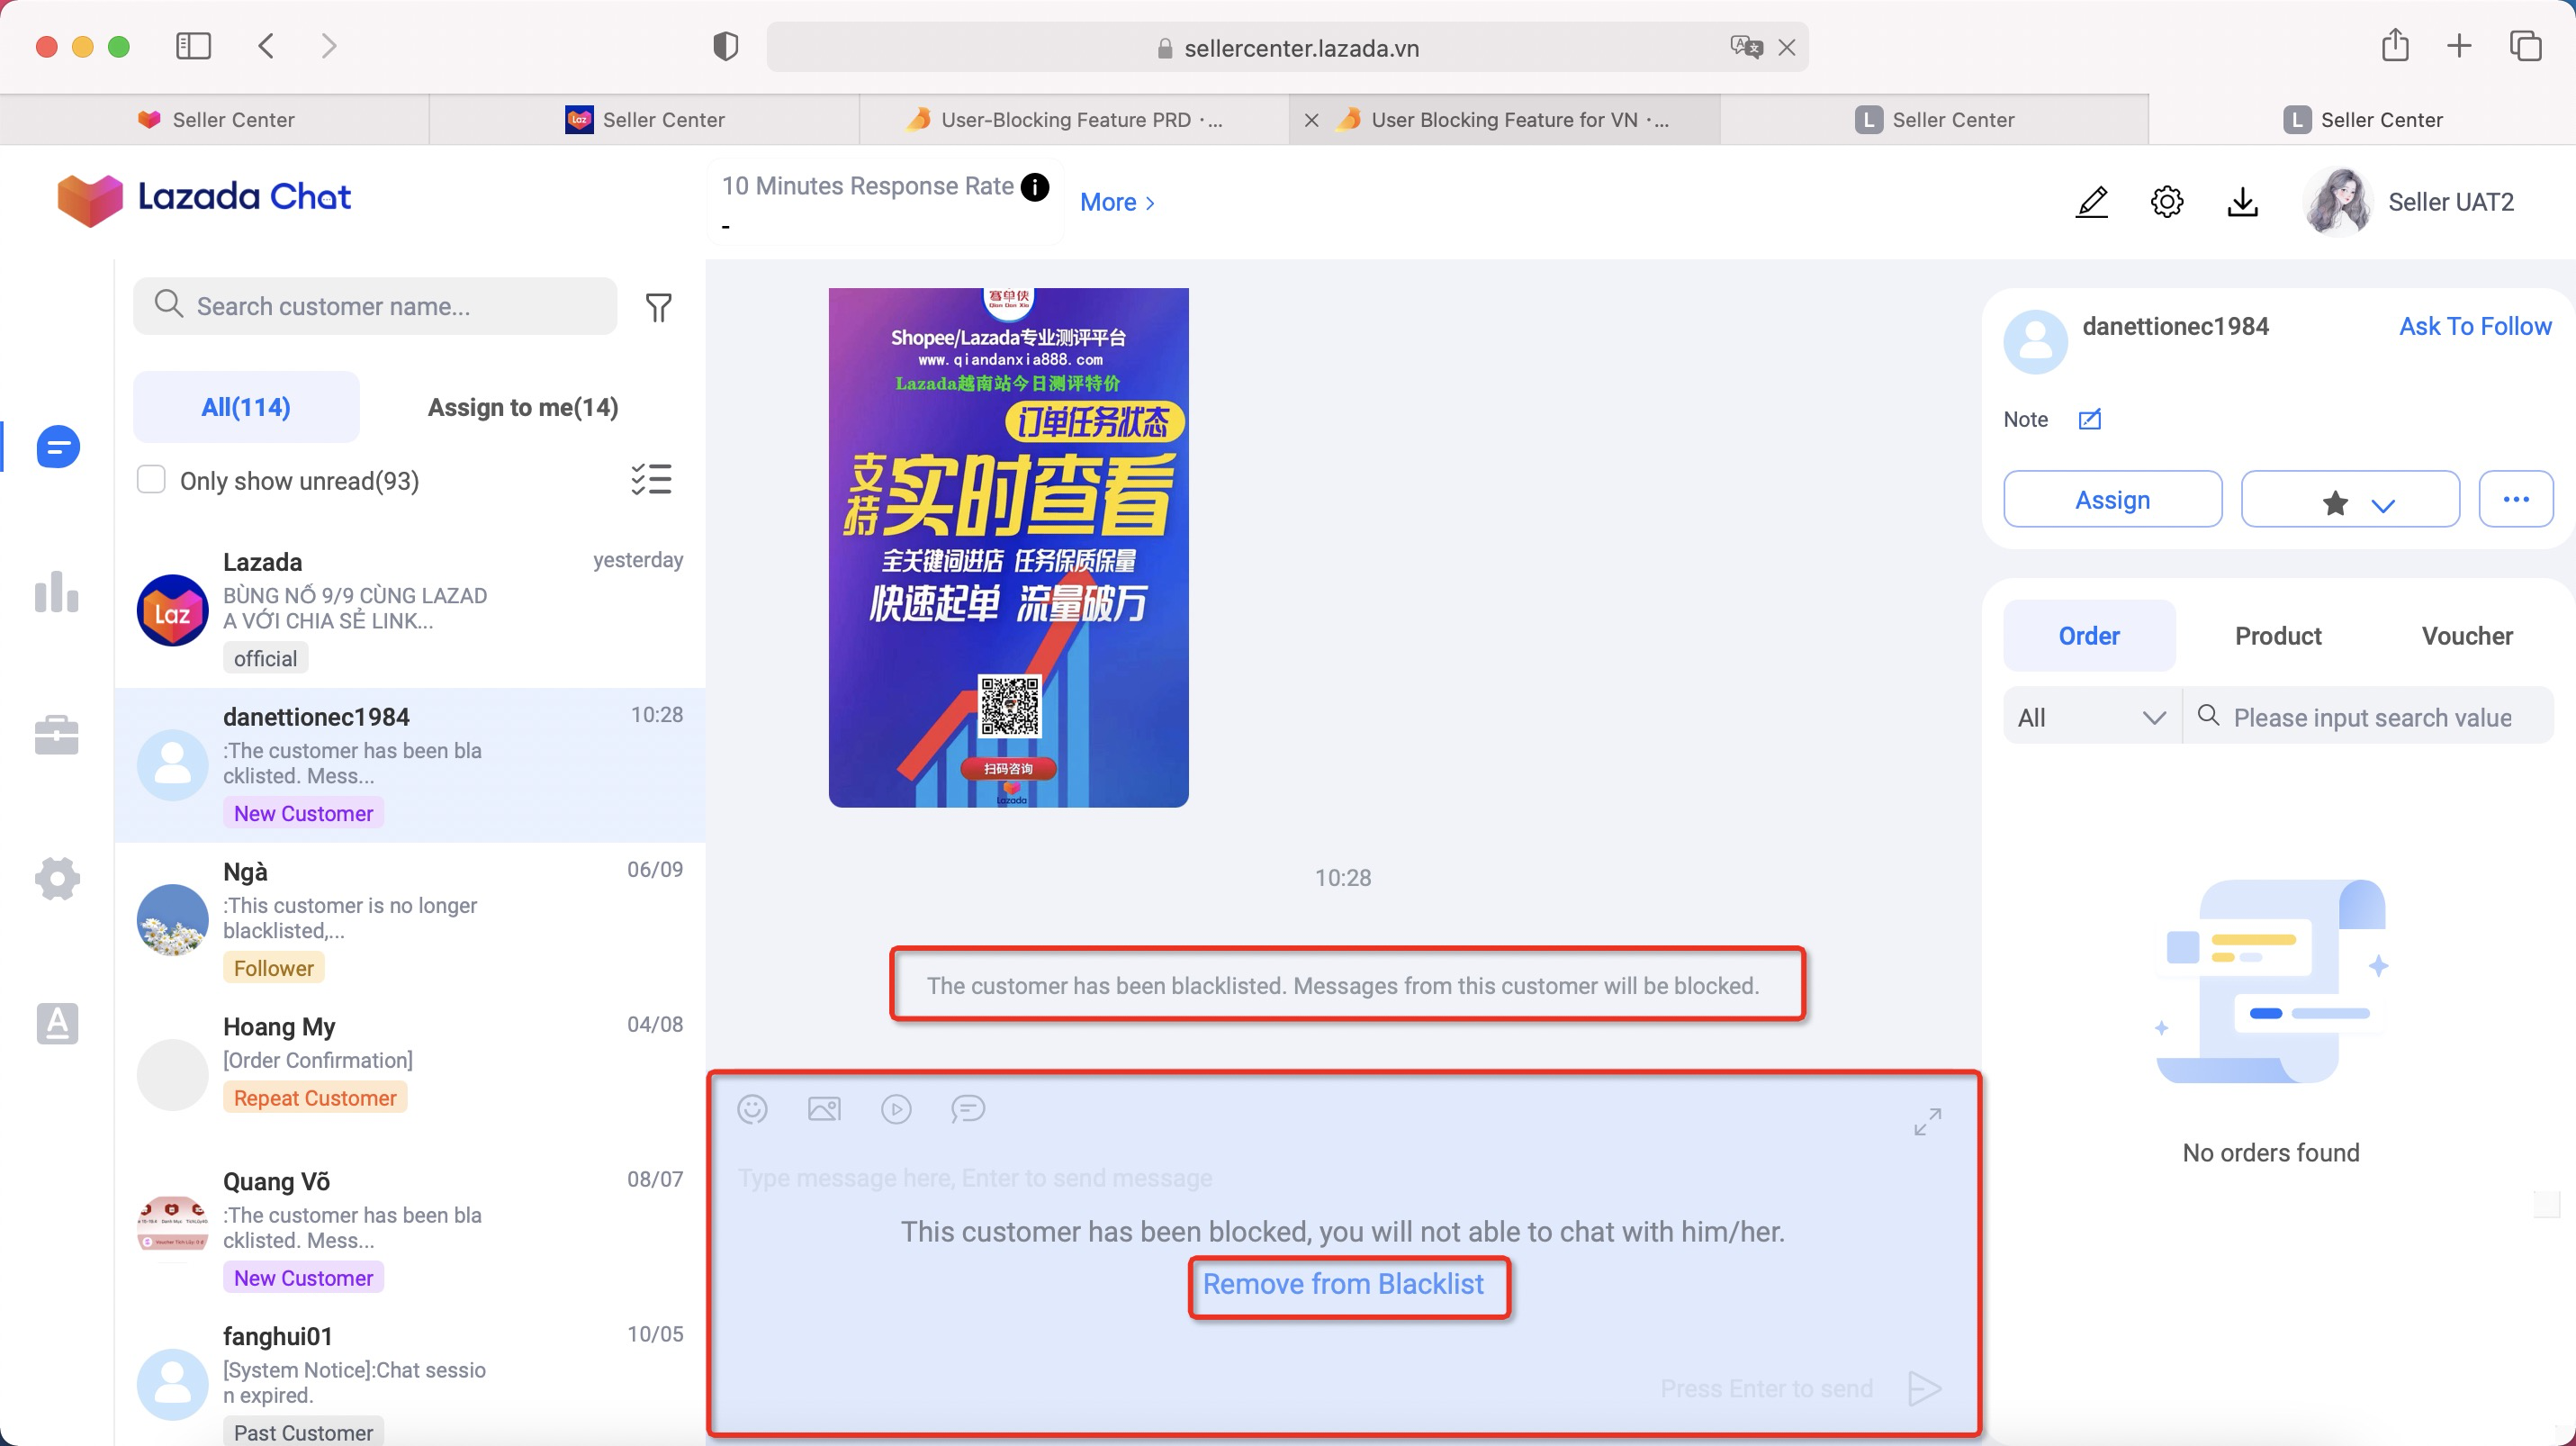Select the All(114) conversations tab
2576x1446 pixels.
(x=246, y=407)
